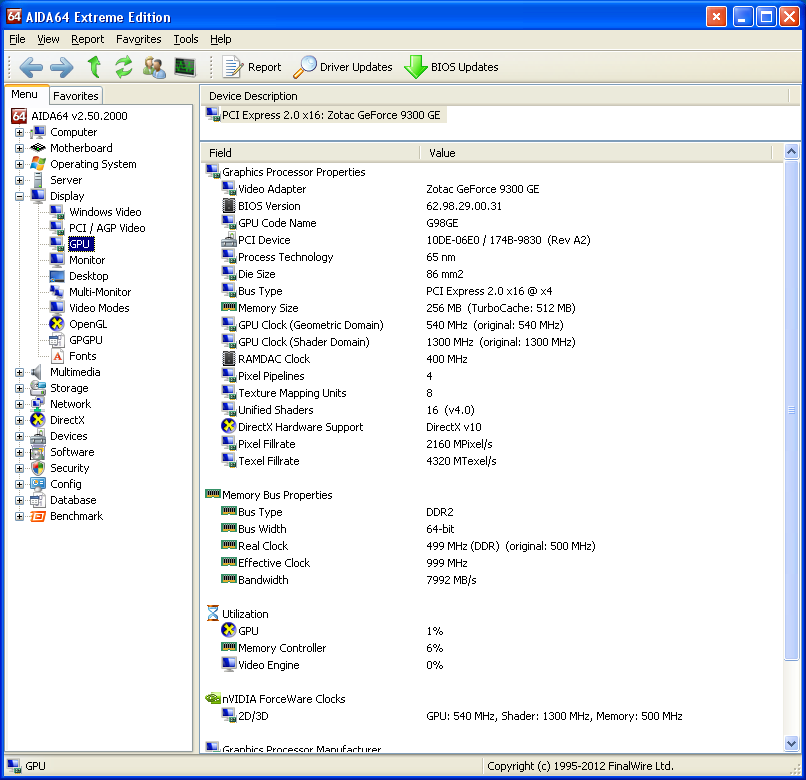Open Driver Updates
The image size is (806, 780).
tap(342, 67)
